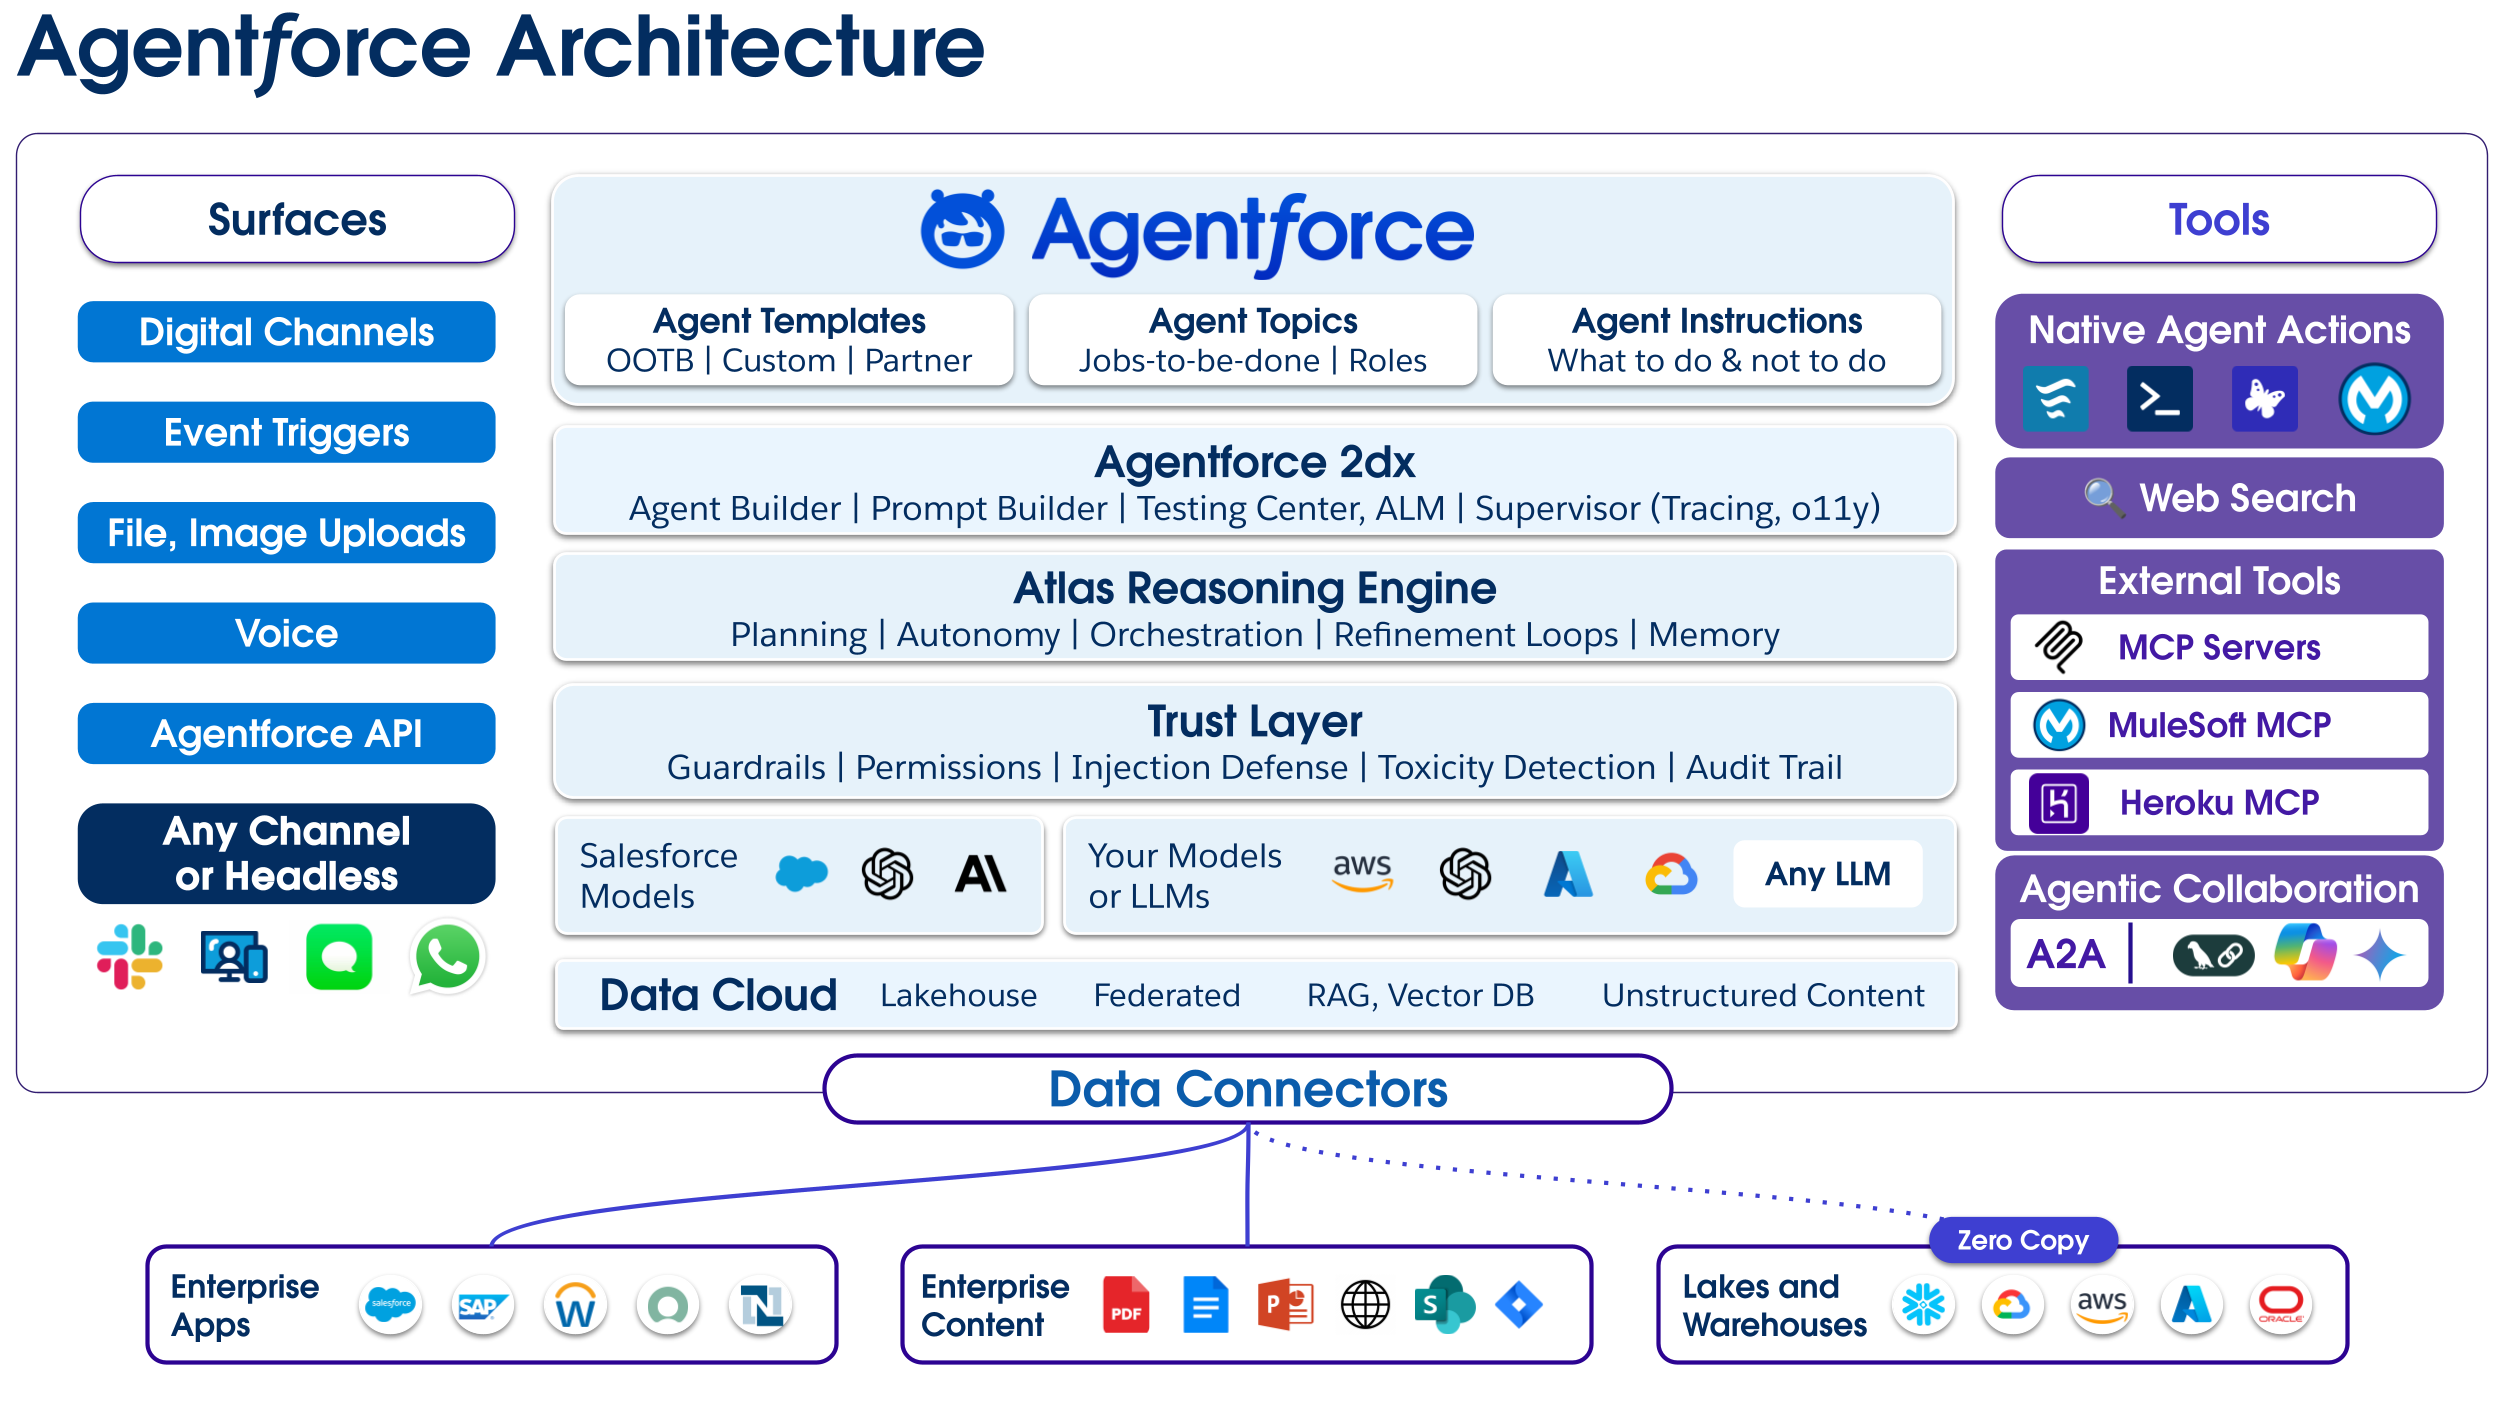
Task: Select the Event Triggers button
Action: coord(286,432)
